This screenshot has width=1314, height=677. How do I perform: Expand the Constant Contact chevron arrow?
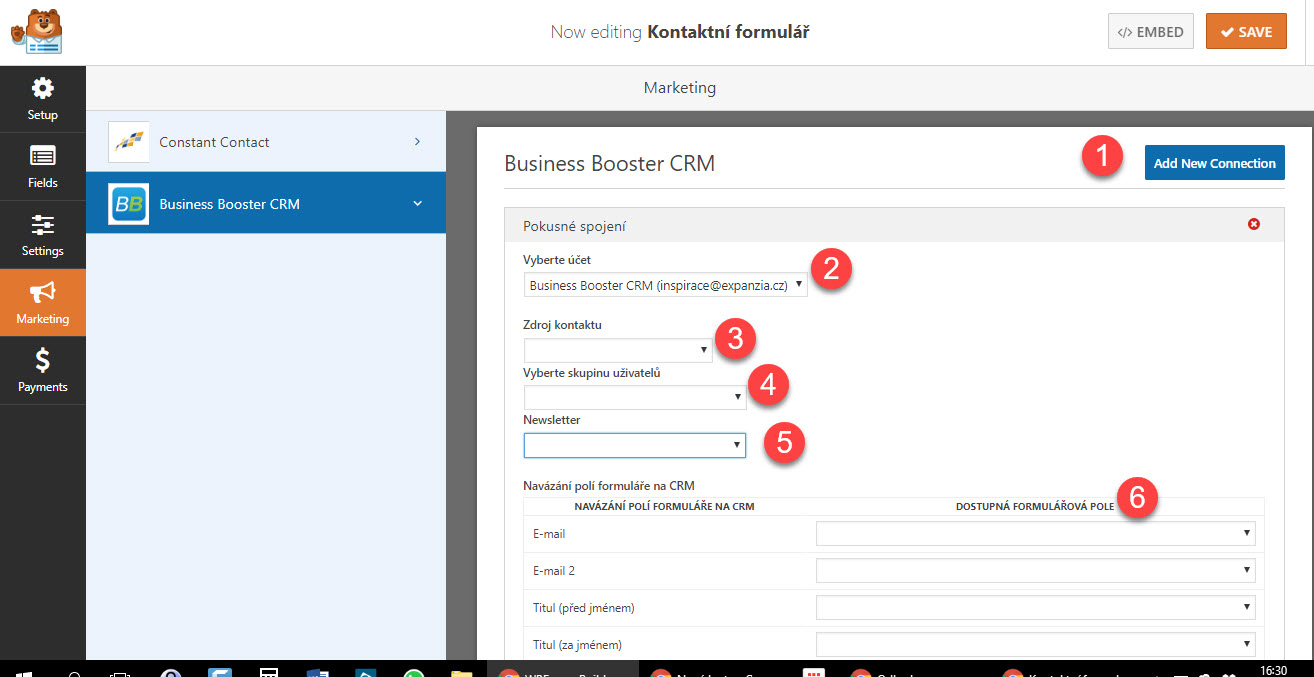(x=417, y=142)
